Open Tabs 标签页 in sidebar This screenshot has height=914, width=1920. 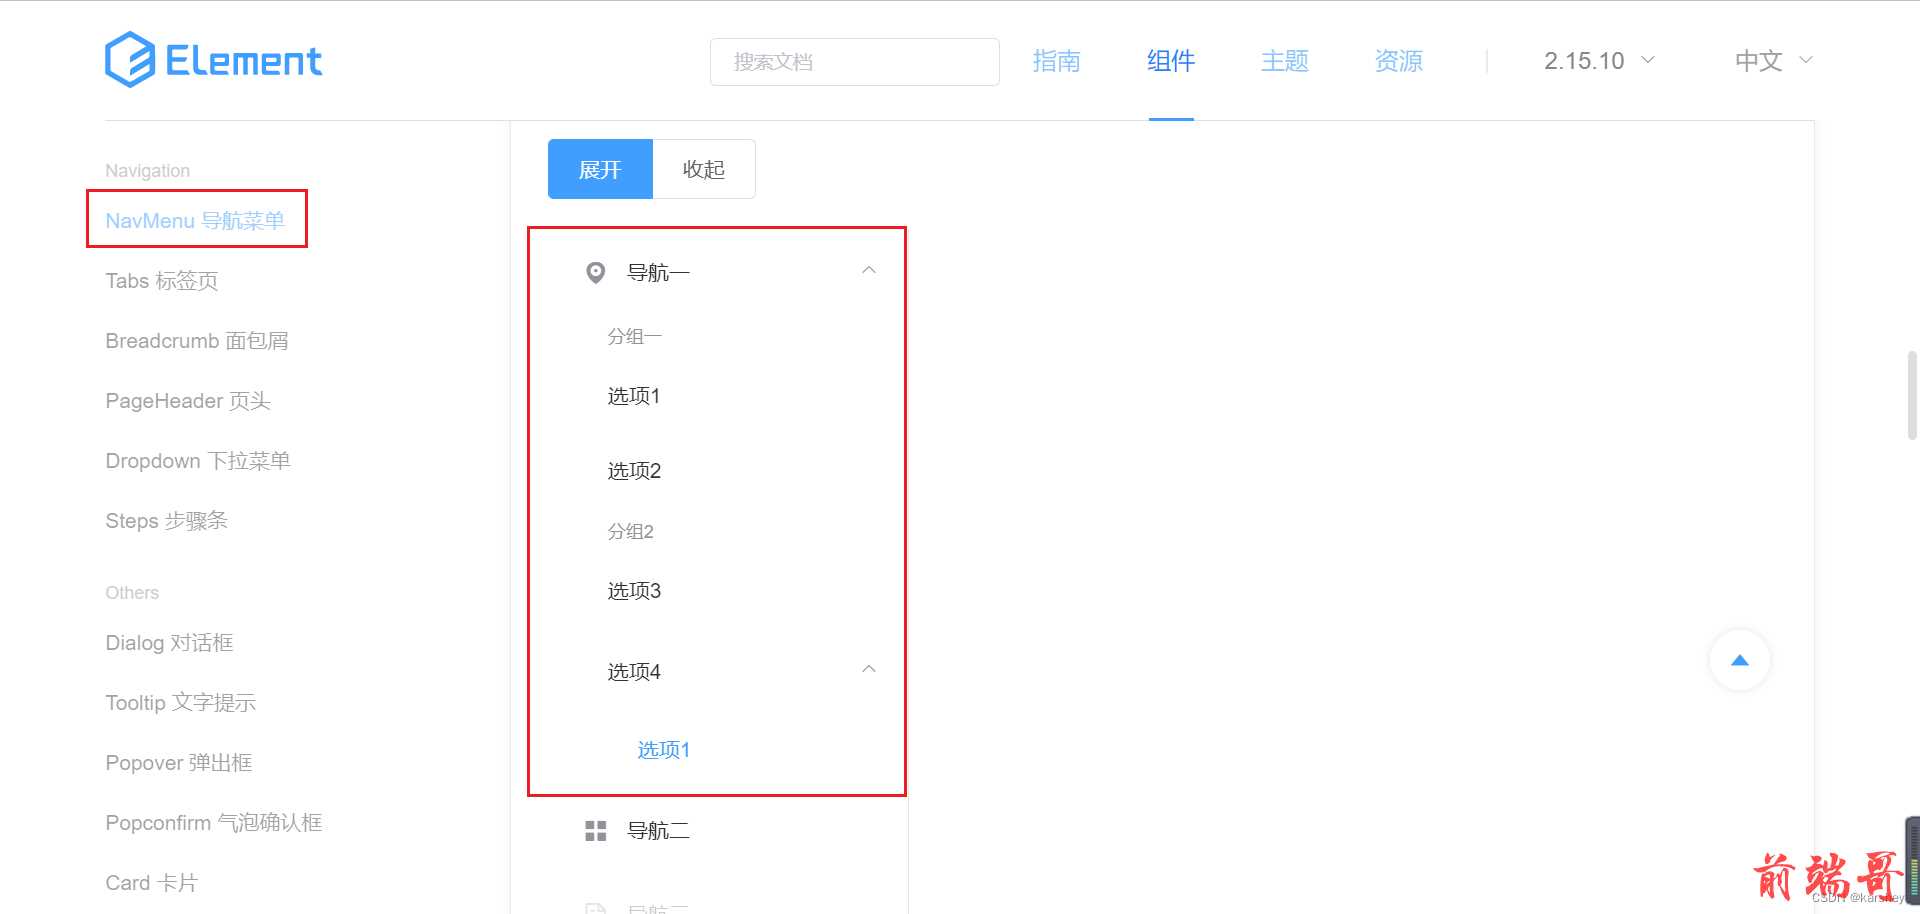[162, 281]
